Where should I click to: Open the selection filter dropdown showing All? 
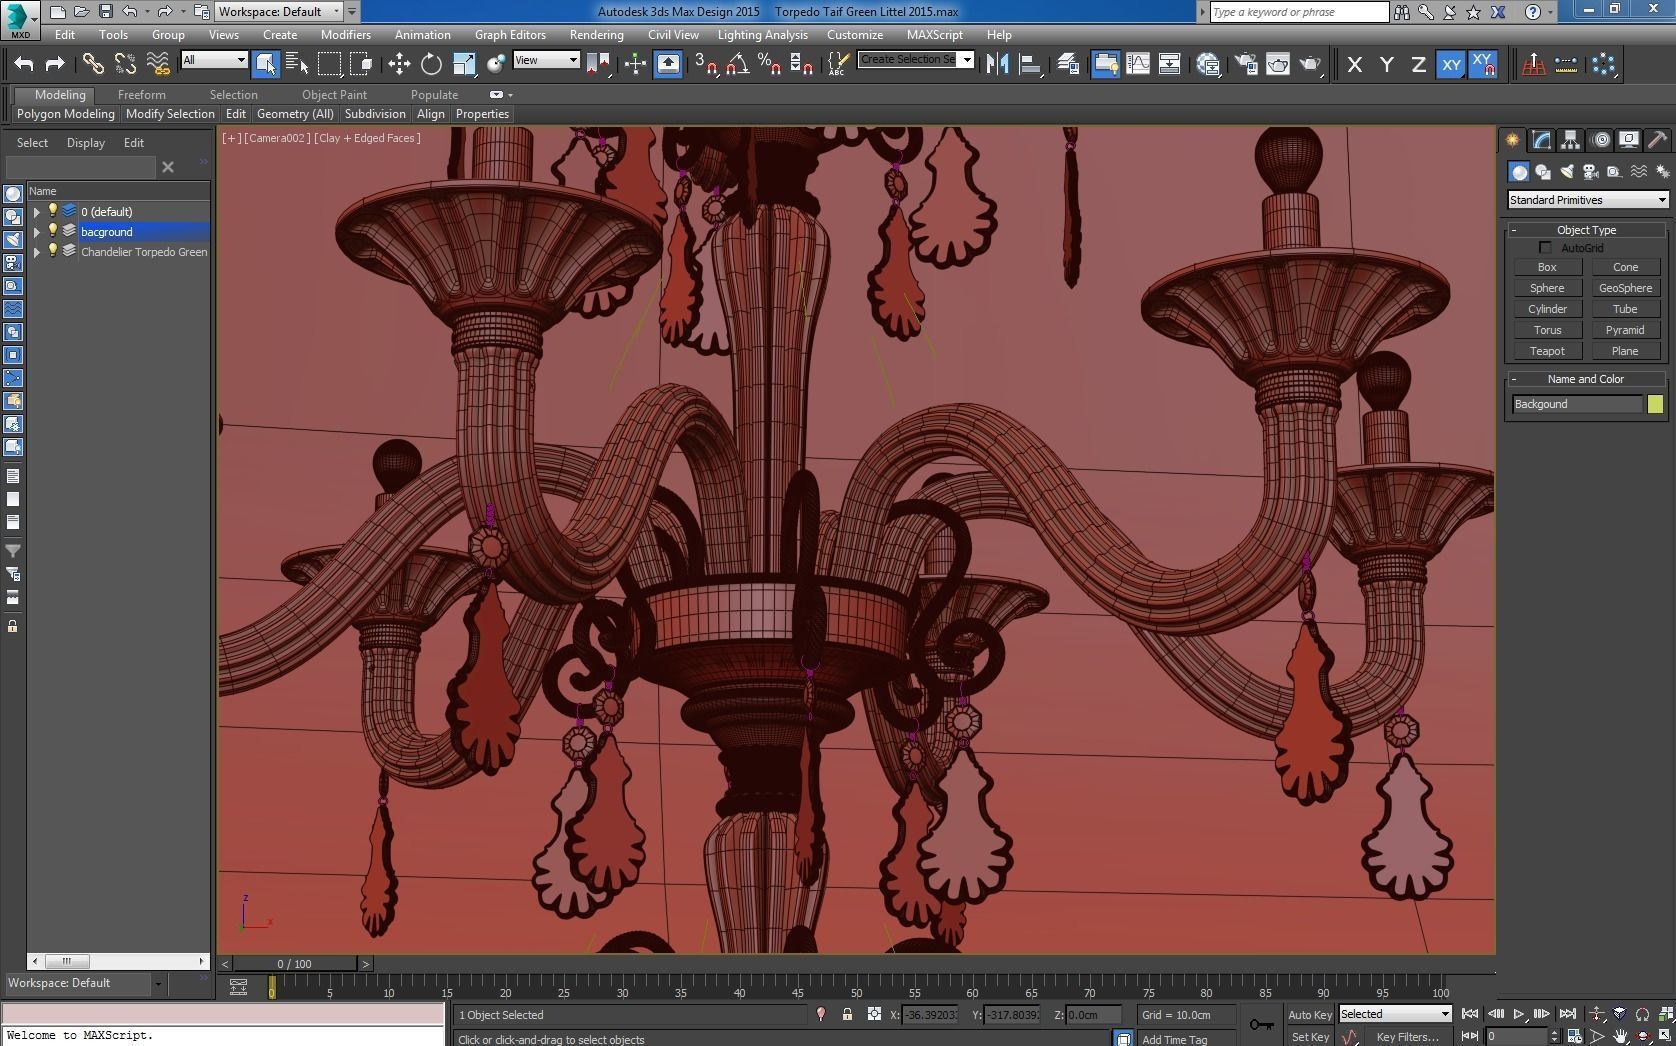[x=214, y=60]
